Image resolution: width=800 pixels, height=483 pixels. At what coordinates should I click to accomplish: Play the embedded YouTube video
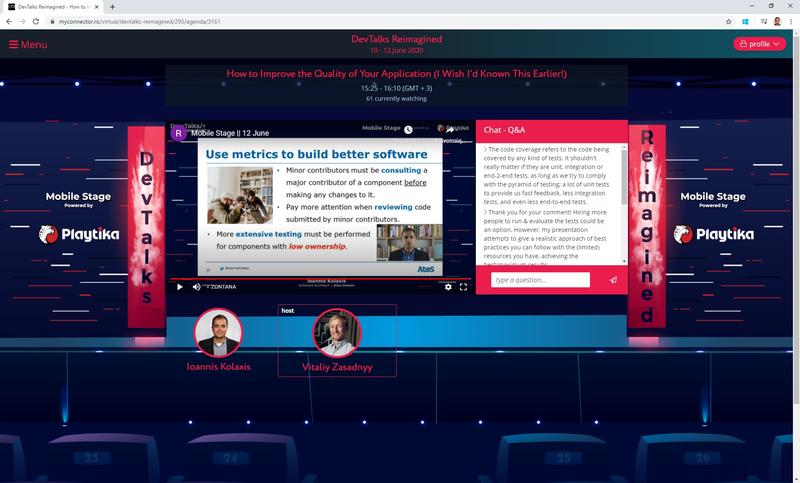(180, 287)
